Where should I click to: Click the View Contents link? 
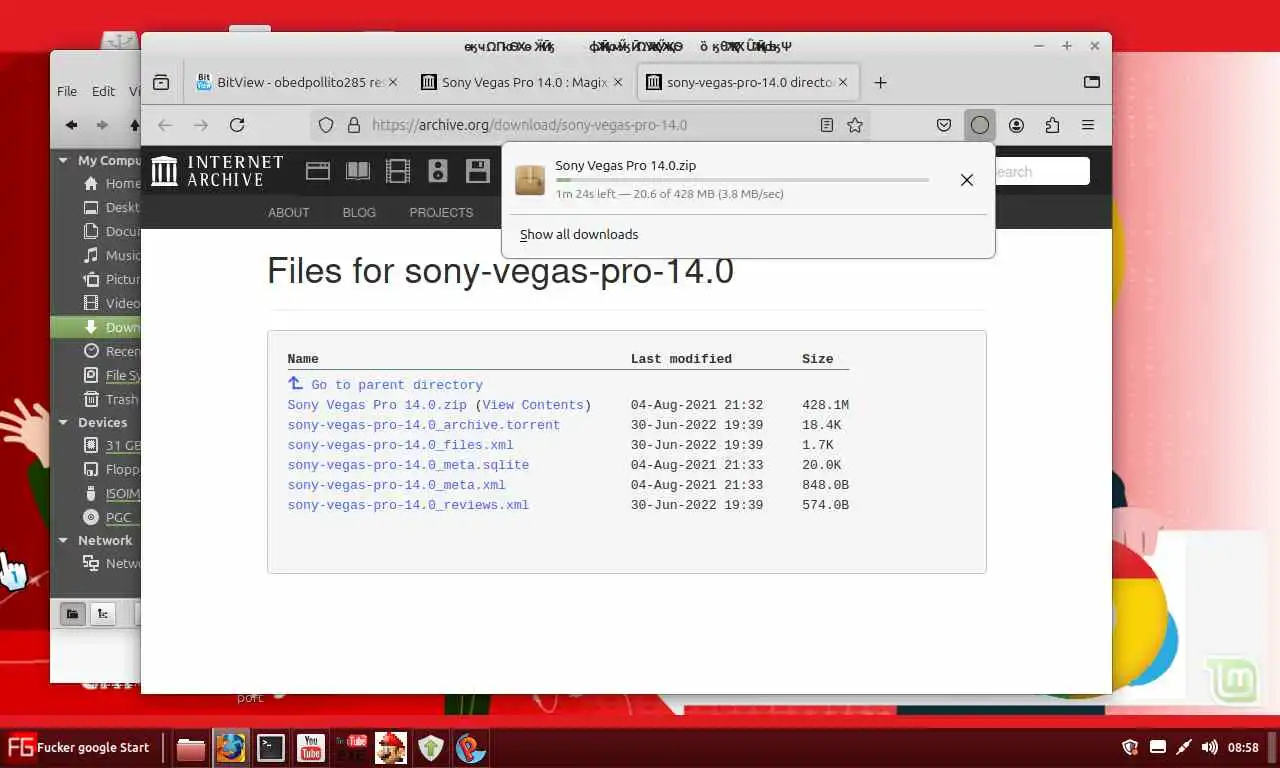pos(533,405)
